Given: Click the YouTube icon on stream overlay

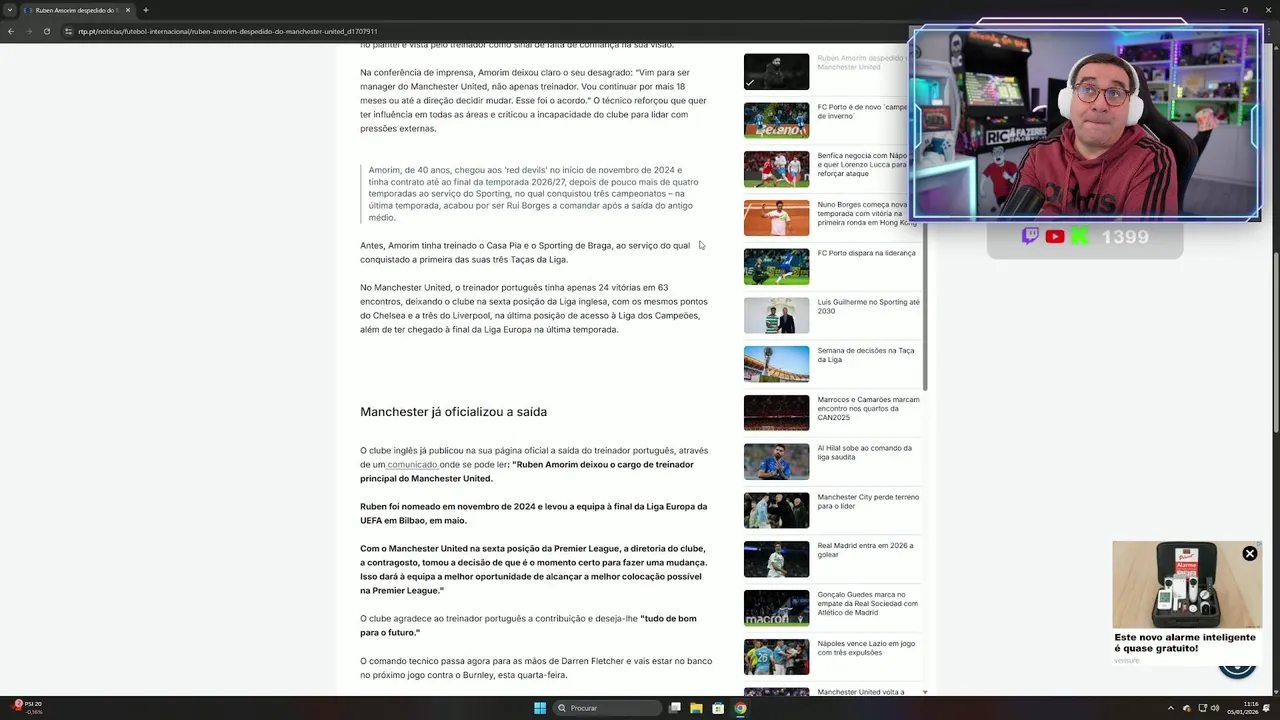Looking at the screenshot, I should (x=1055, y=237).
